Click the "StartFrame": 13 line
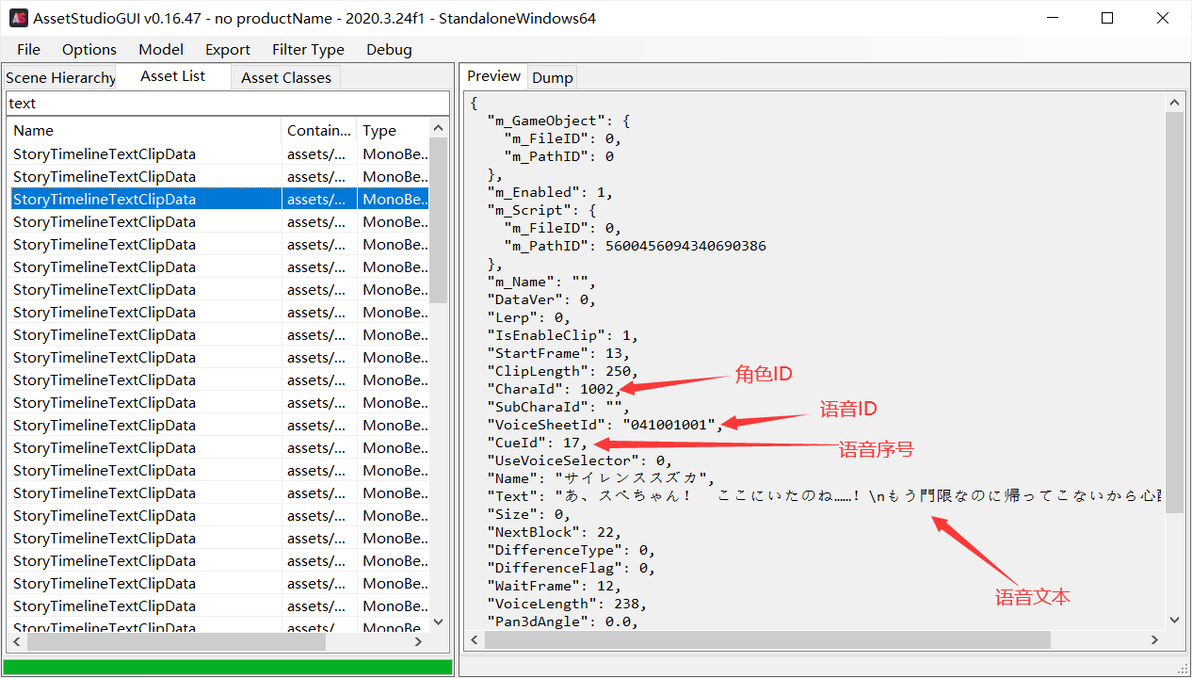Screen dimensions: 1192x678 pos(558,353)
